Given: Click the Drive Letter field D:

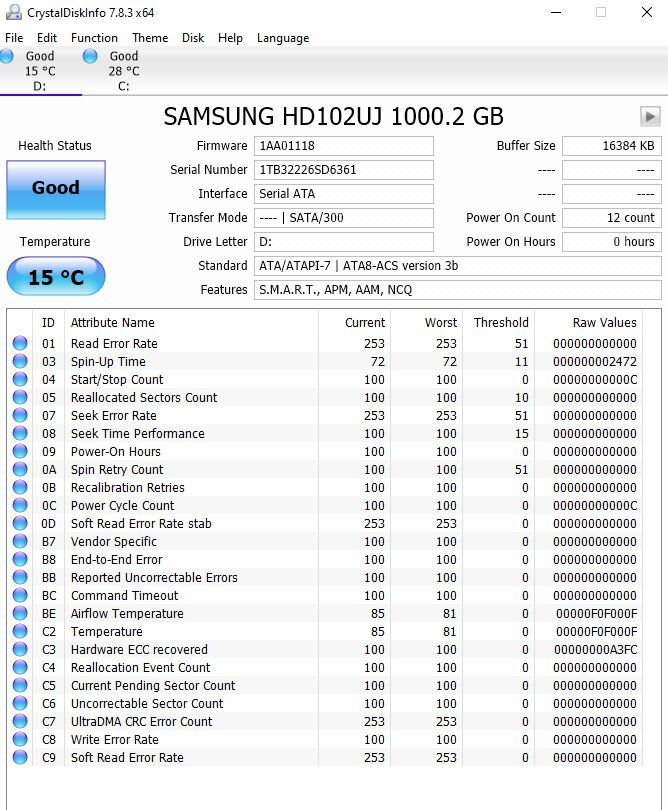Looking at the screenshot, I should tap(344, 242).
